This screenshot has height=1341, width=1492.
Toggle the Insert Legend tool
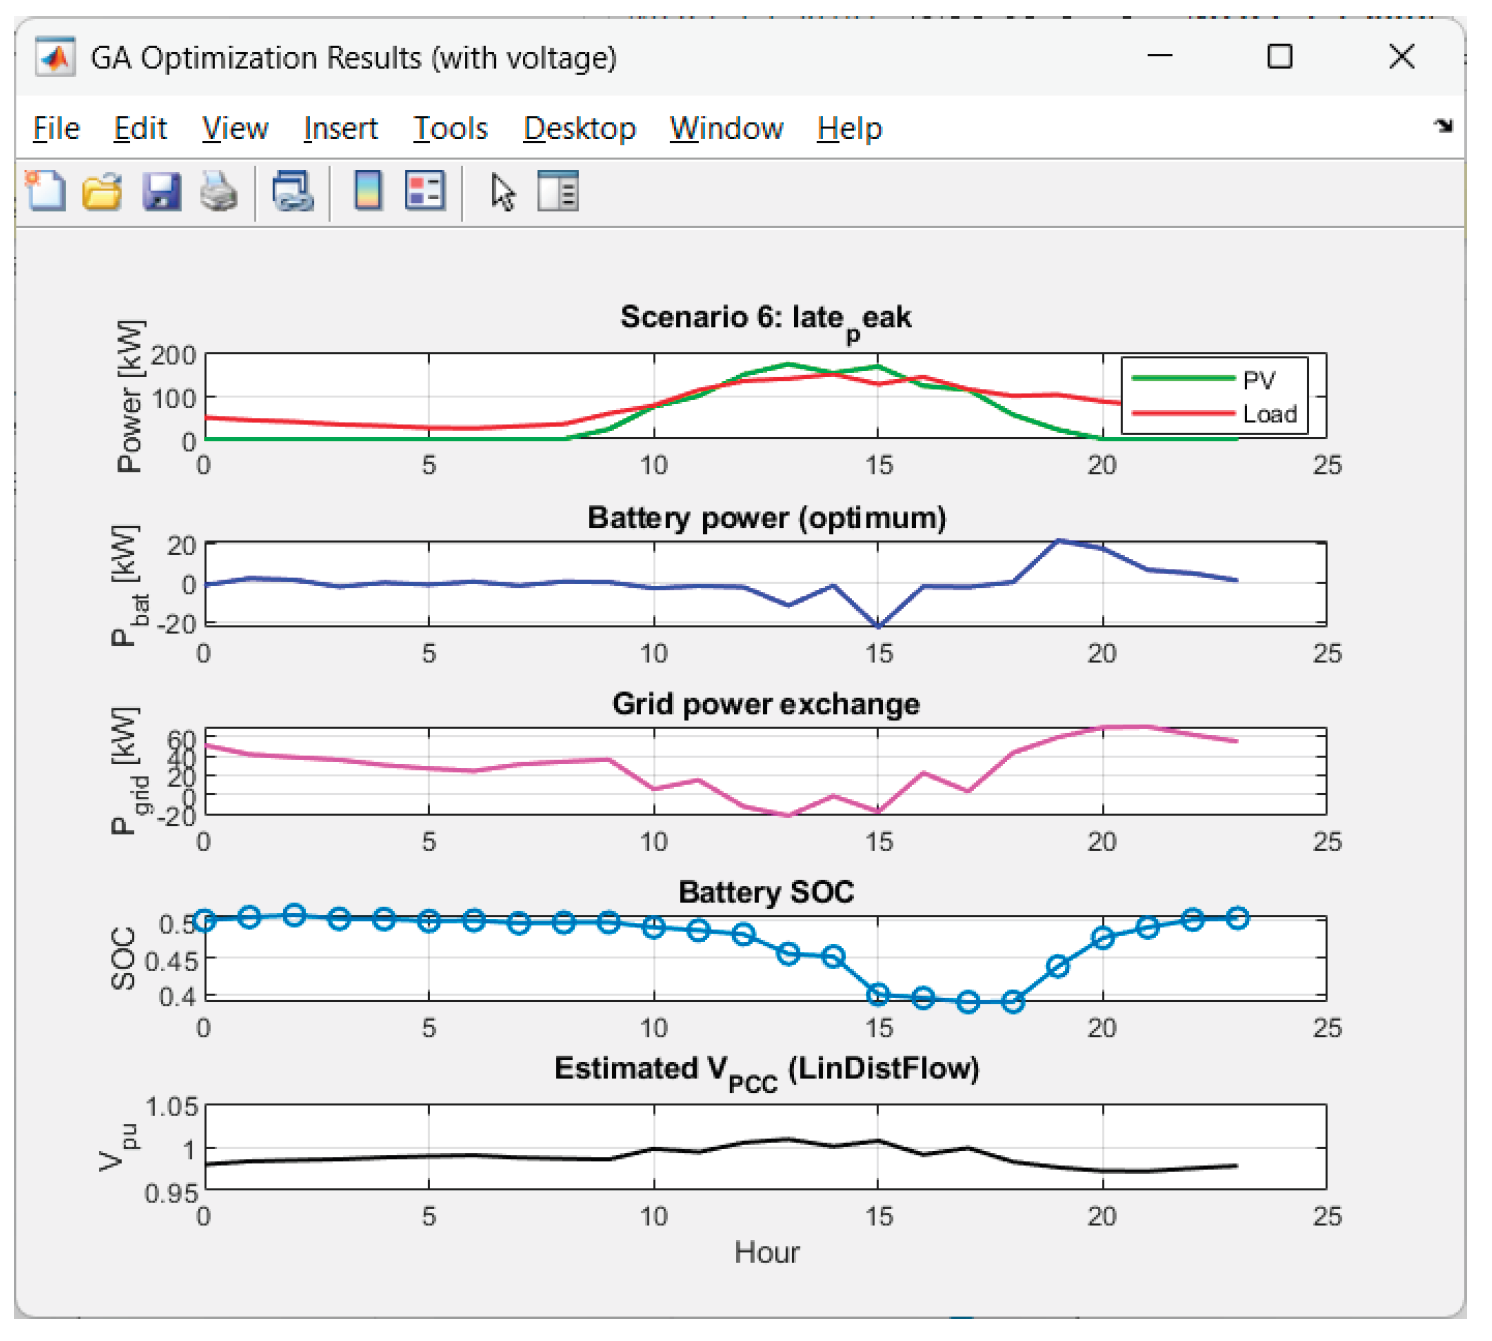click(x=425, y=190)
